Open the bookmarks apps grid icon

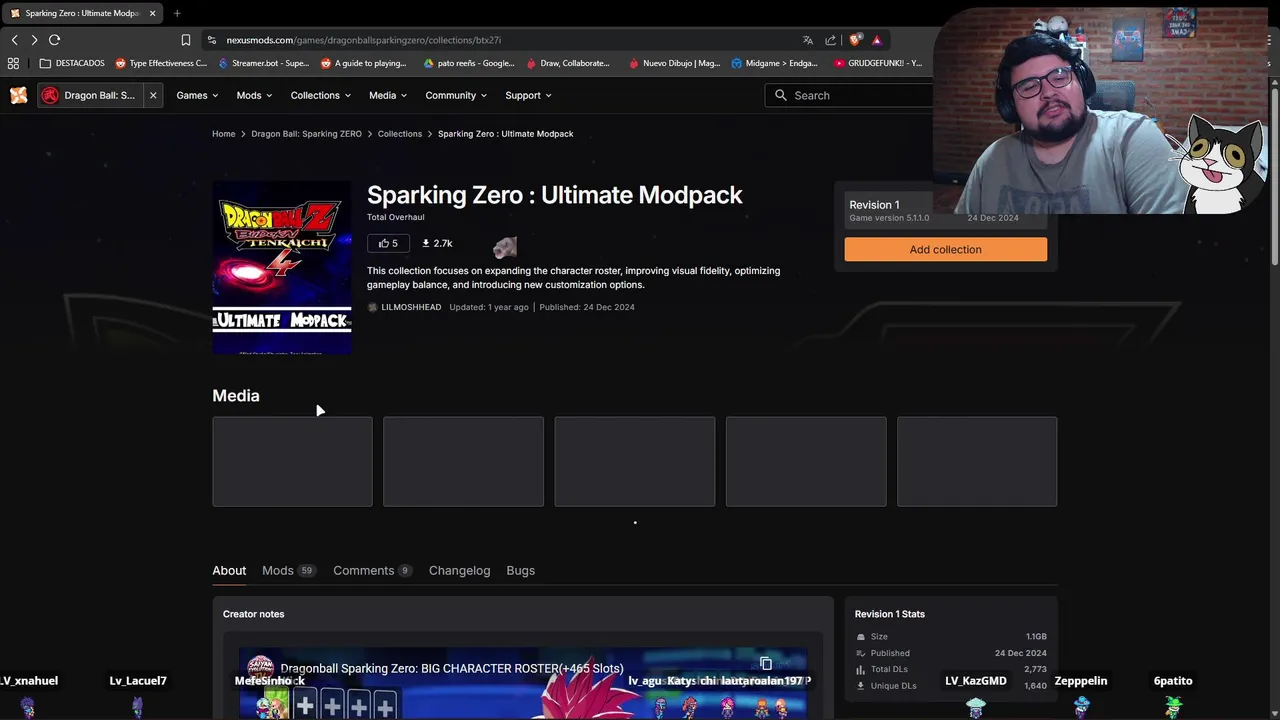pyautogui.click(x=13, y=63)
